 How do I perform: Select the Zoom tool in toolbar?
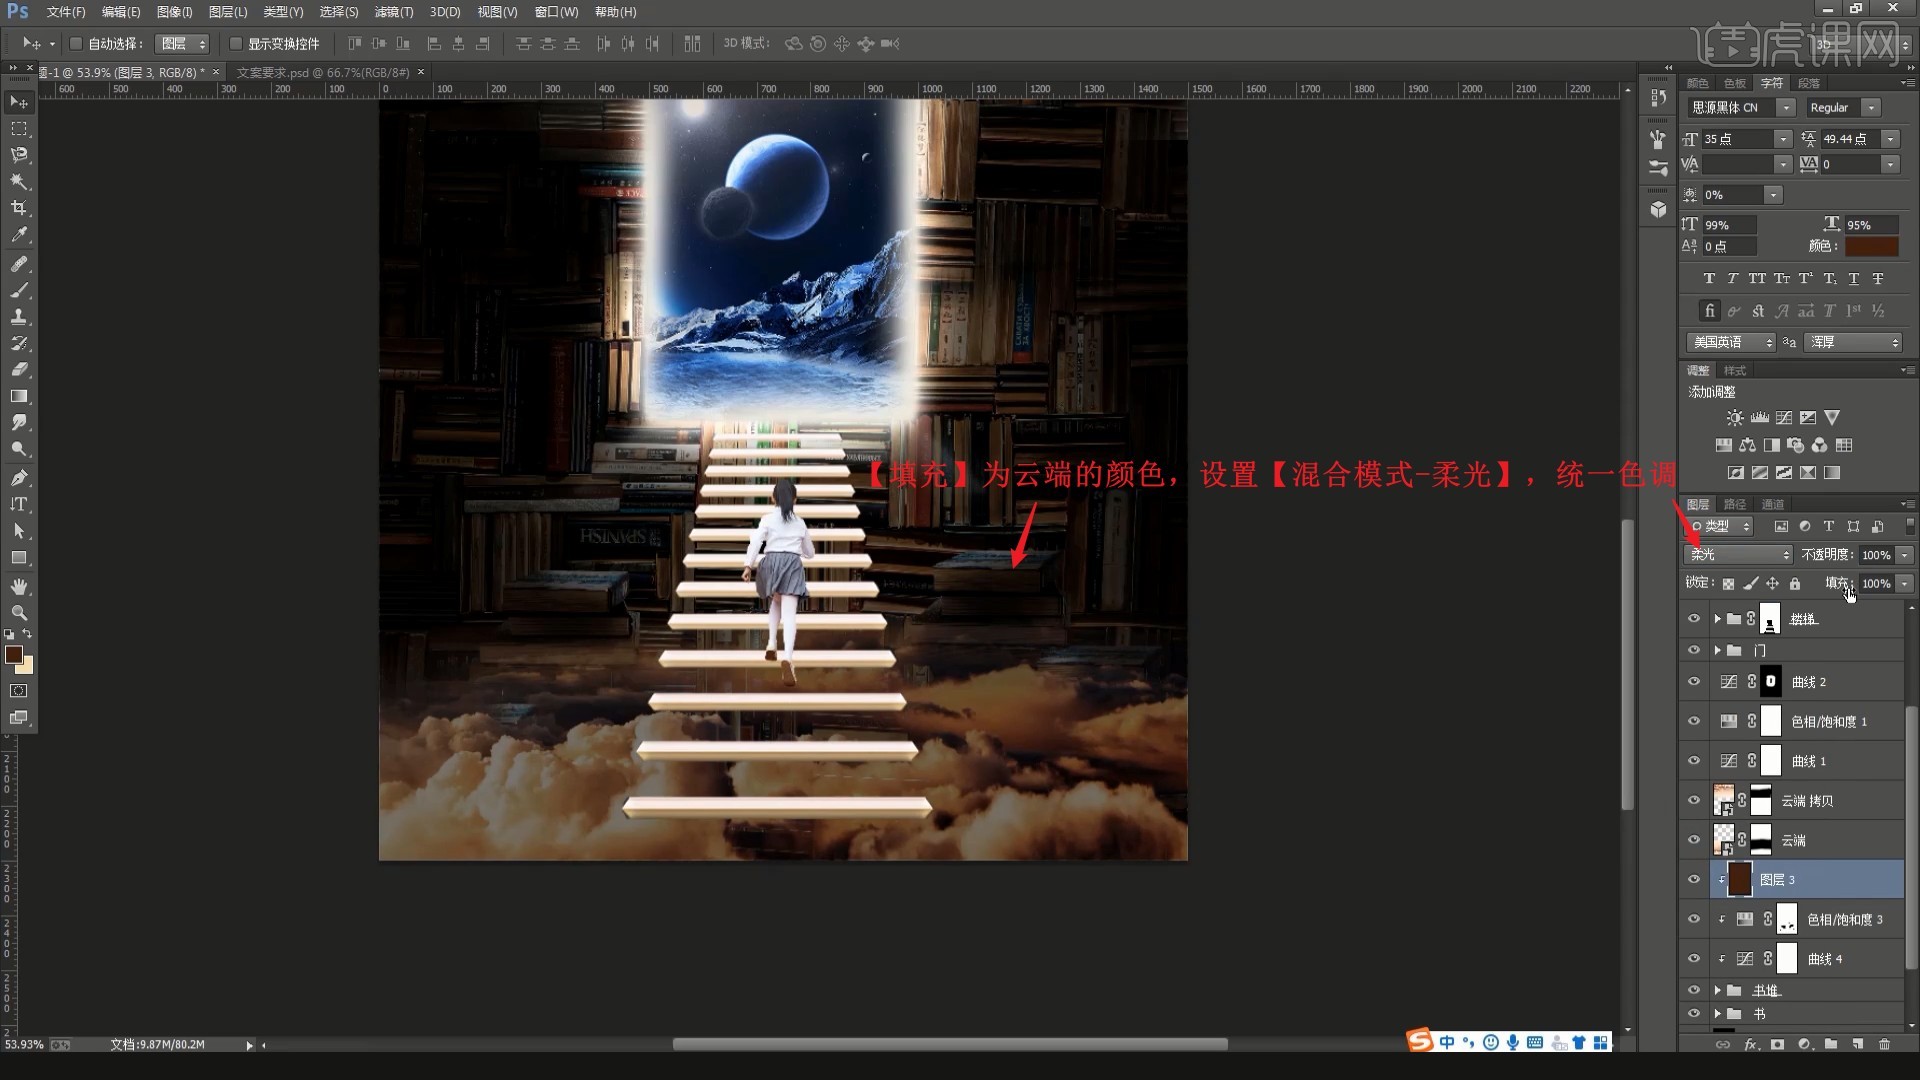[19, 612]
